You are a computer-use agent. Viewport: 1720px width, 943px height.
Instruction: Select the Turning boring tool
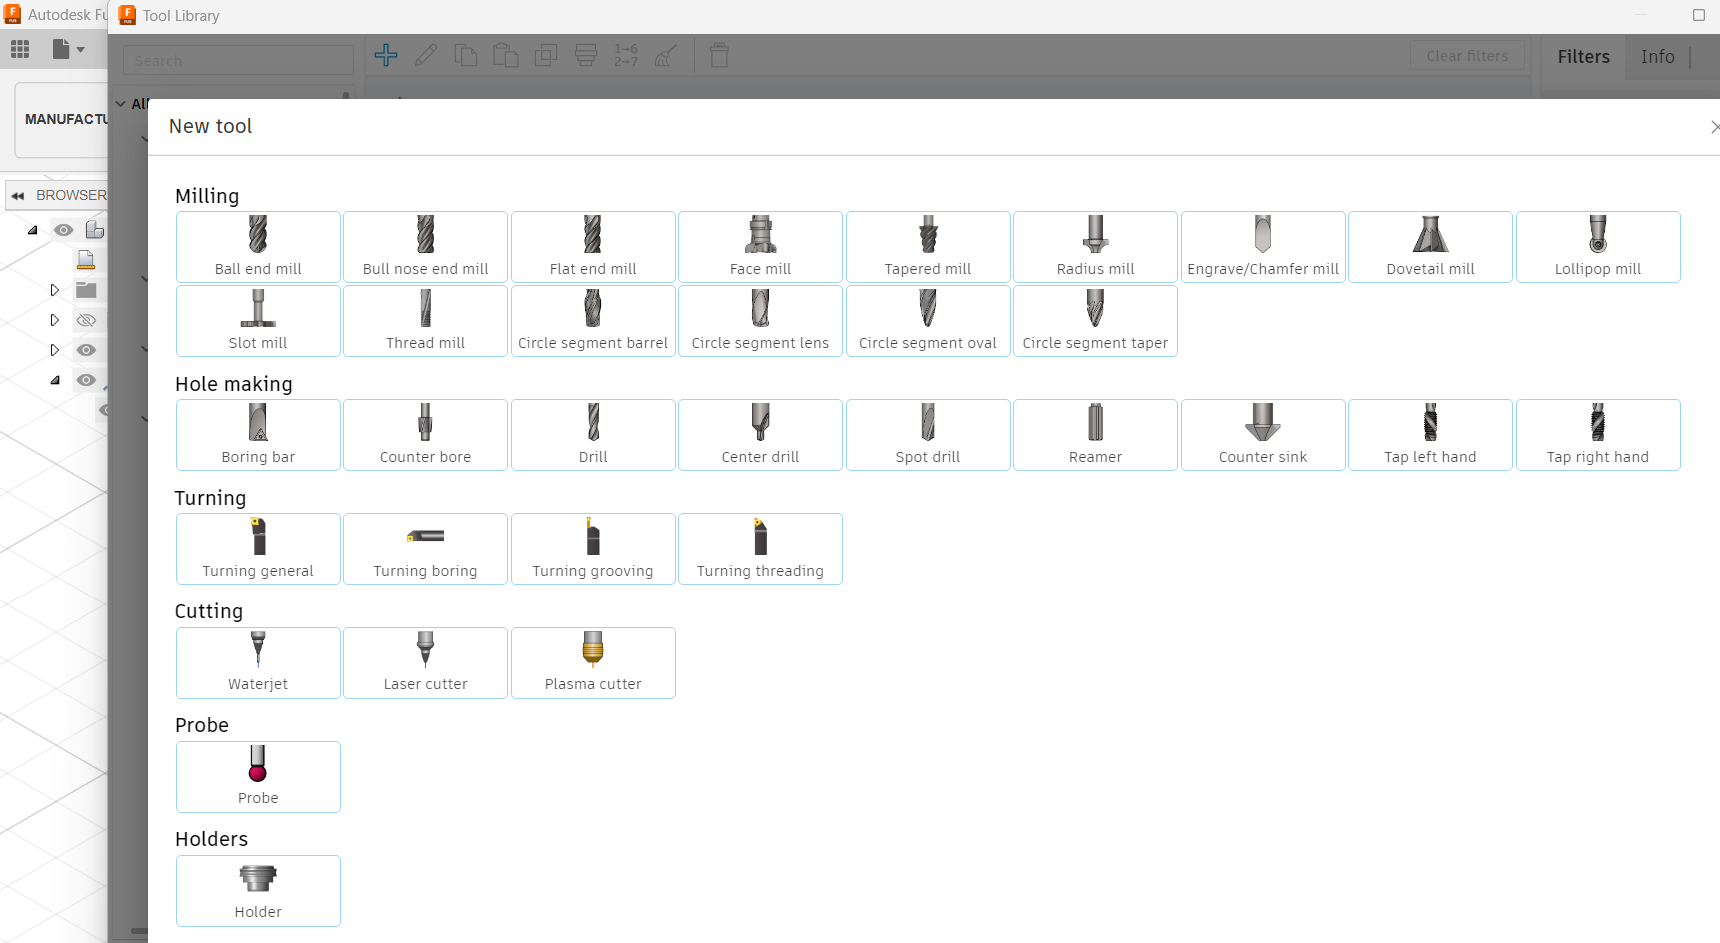click(x=425, y=549)
